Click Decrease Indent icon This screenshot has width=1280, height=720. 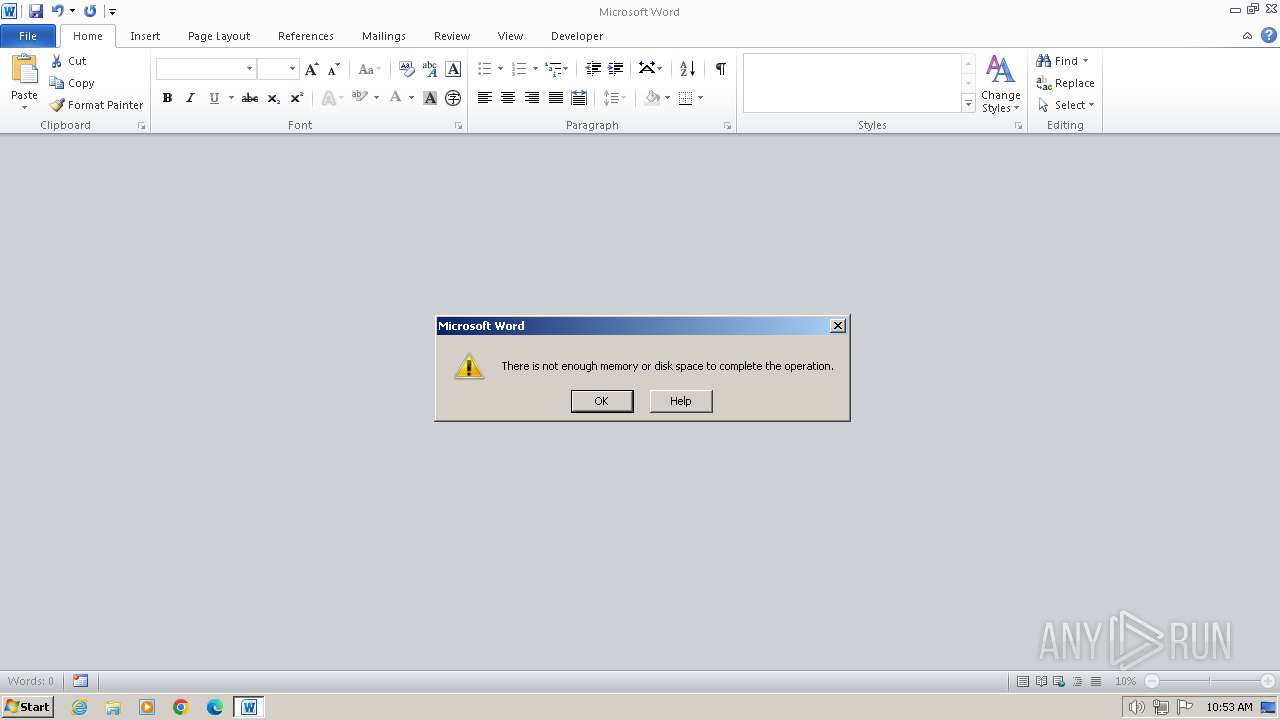tap(593, 68)
